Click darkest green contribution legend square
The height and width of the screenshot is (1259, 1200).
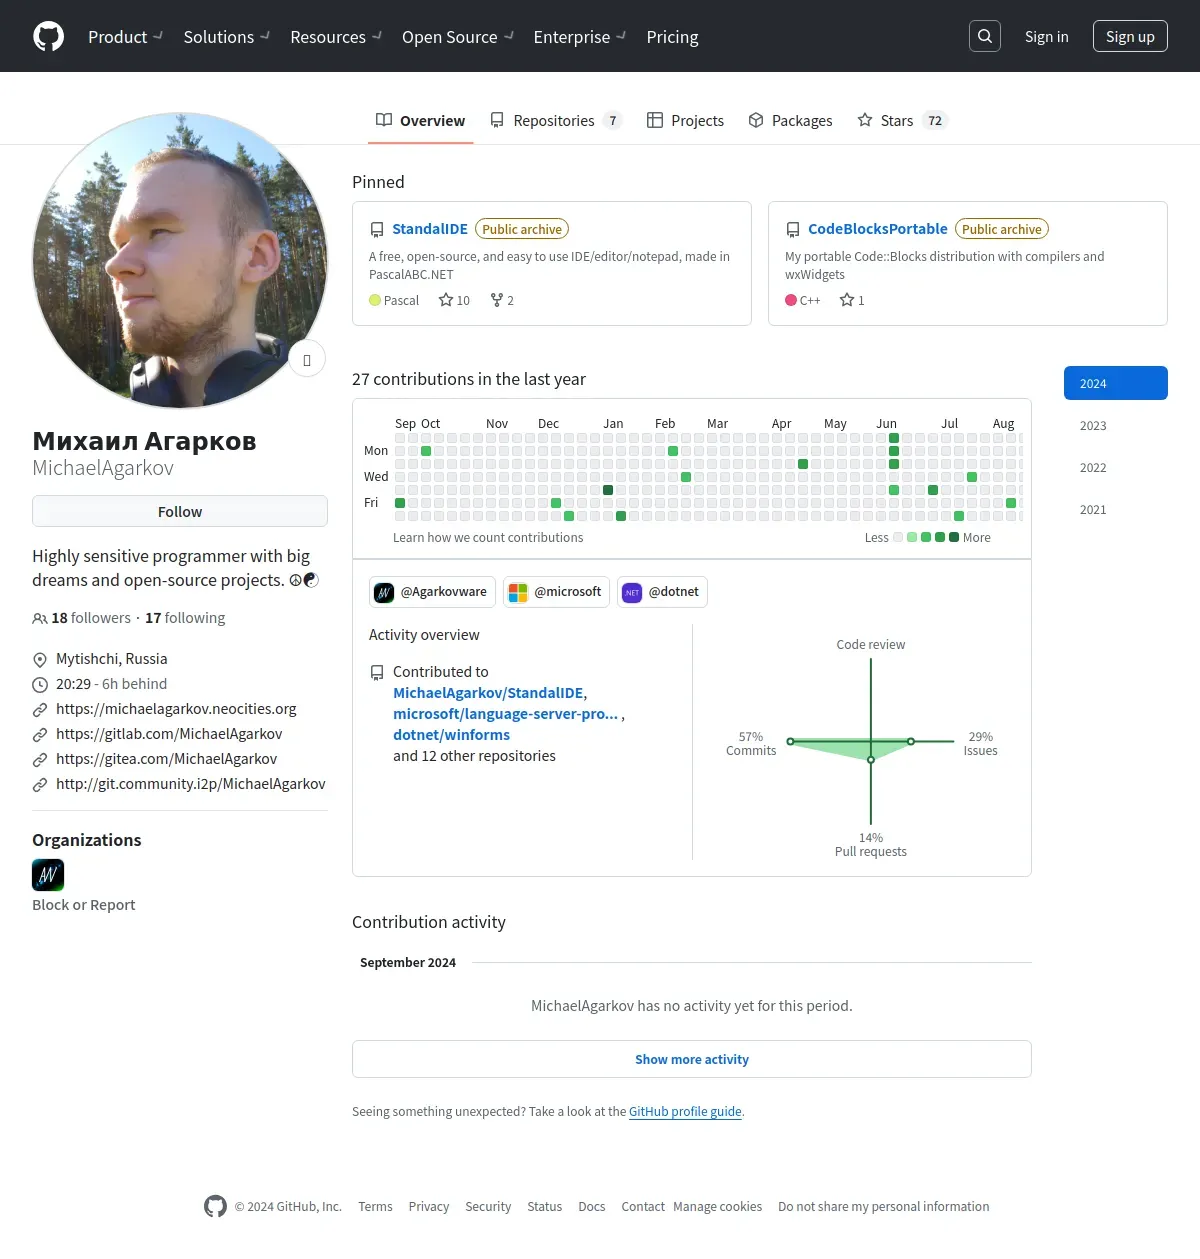point(954,538)
